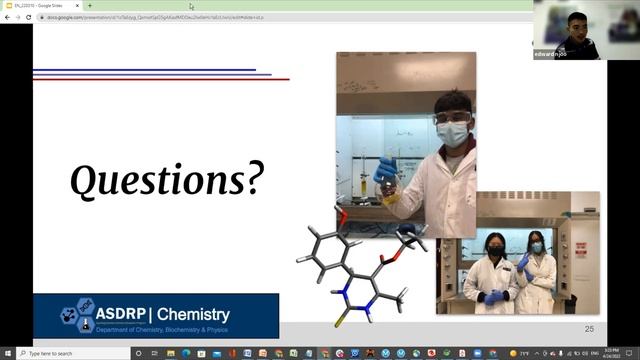The width and height of the screenshot is (640, 360).
Task: Click photo of two students in lab coats
Action: [518, 253]
